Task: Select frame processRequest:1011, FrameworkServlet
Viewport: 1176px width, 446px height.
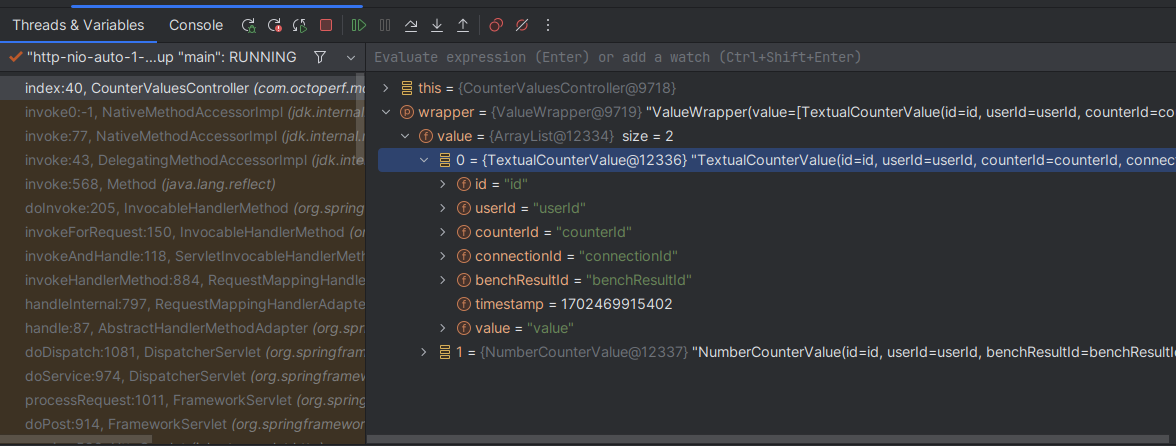Action: pyautogui.click(x=182, y=400)
